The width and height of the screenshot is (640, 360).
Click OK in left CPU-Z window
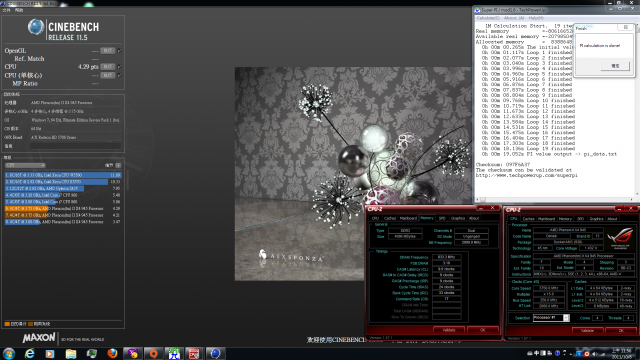pos(482,330)
